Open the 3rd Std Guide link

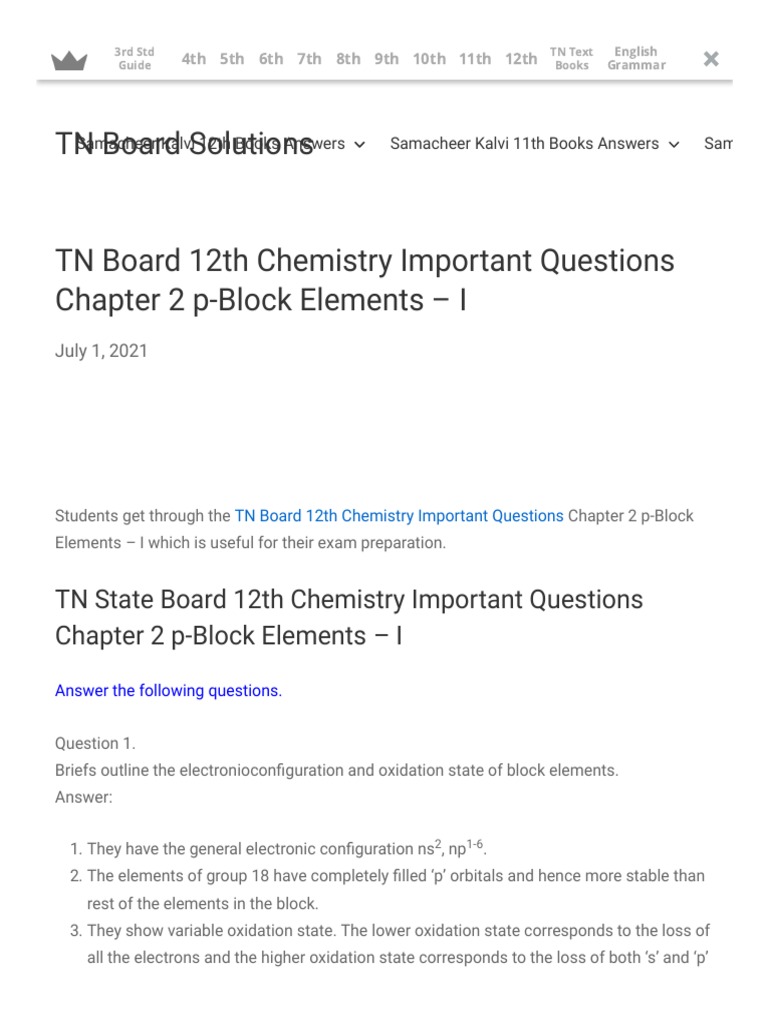[x=134, y=59]
